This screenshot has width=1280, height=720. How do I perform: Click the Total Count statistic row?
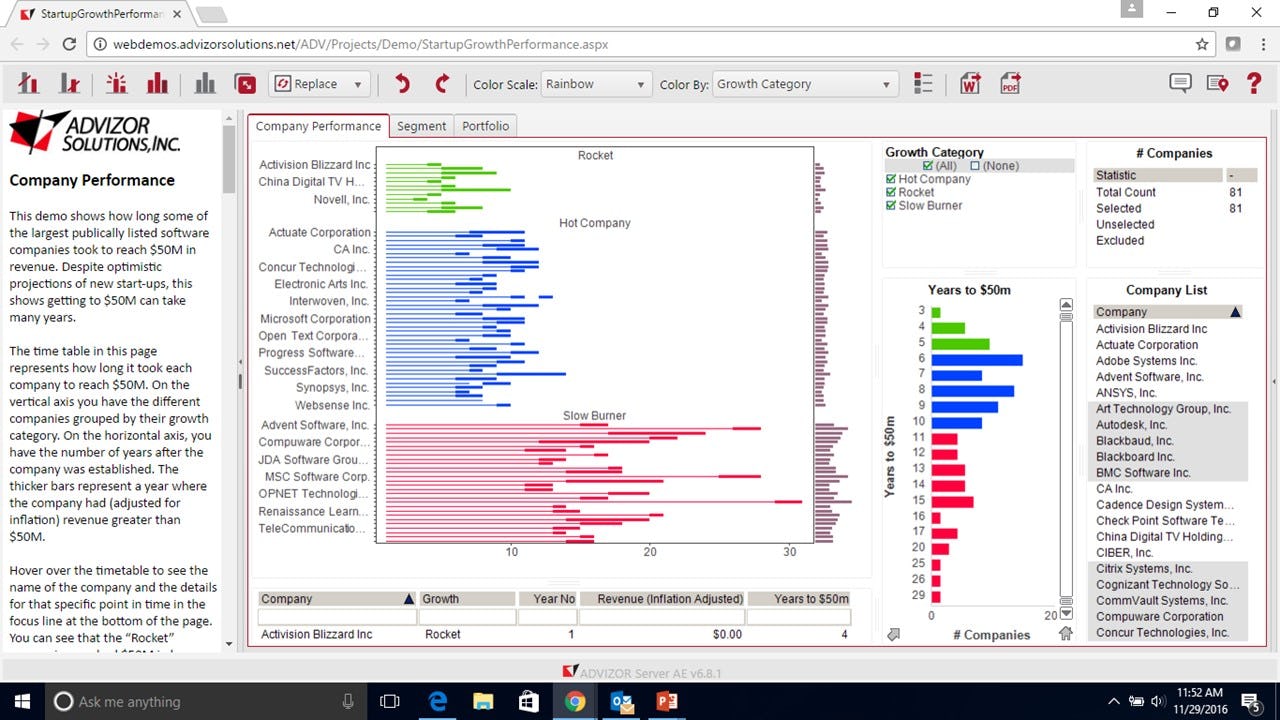(x=1126, y=192)
